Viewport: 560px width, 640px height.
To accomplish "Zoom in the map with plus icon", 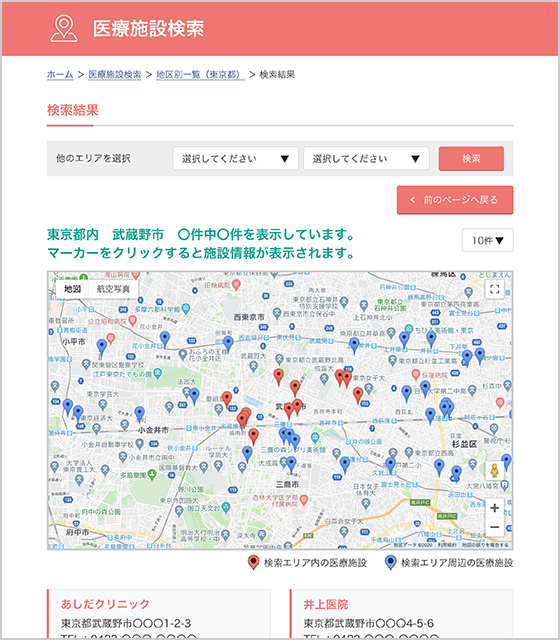I will click(495, 508).
